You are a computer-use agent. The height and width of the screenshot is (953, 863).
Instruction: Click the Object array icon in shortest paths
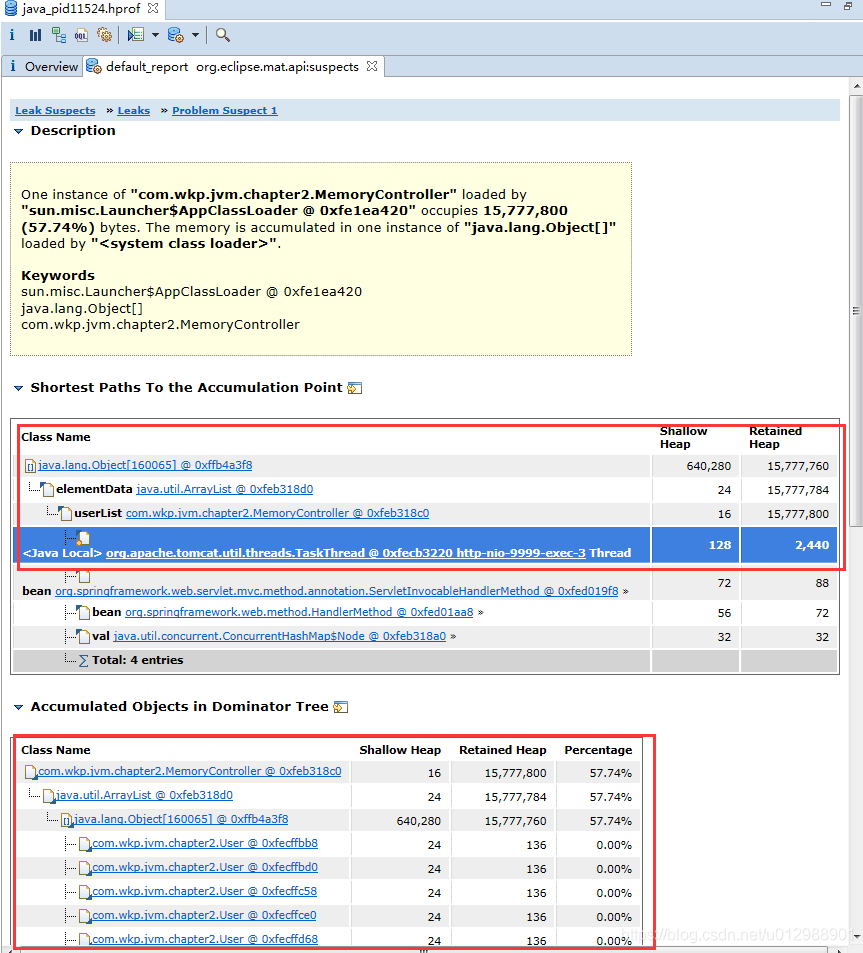click(x=30, y=466)
